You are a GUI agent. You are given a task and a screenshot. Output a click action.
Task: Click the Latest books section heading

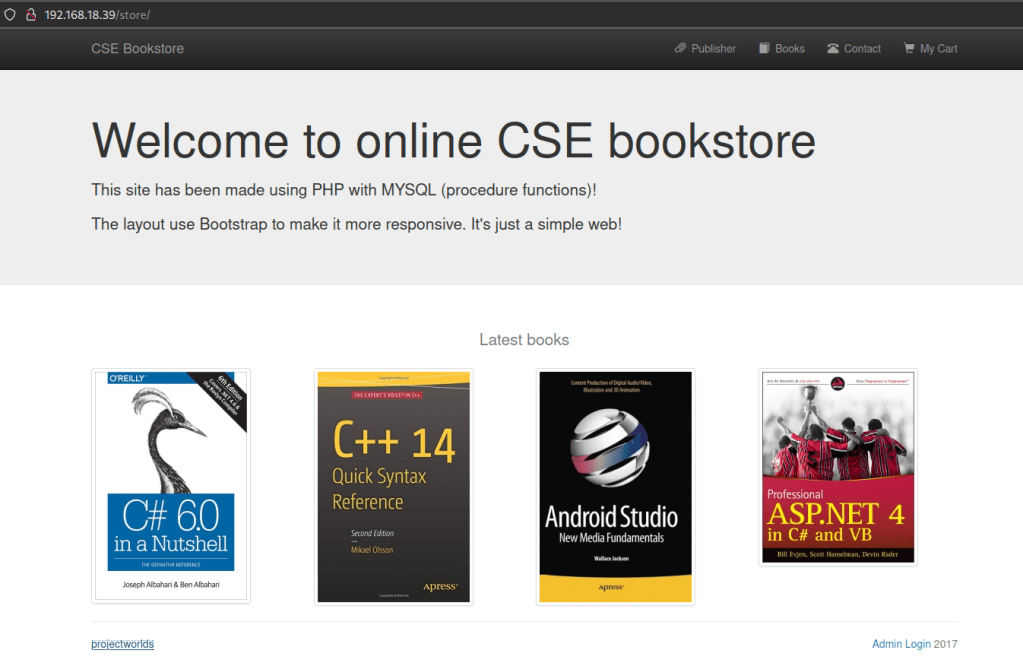coord(524,340)
